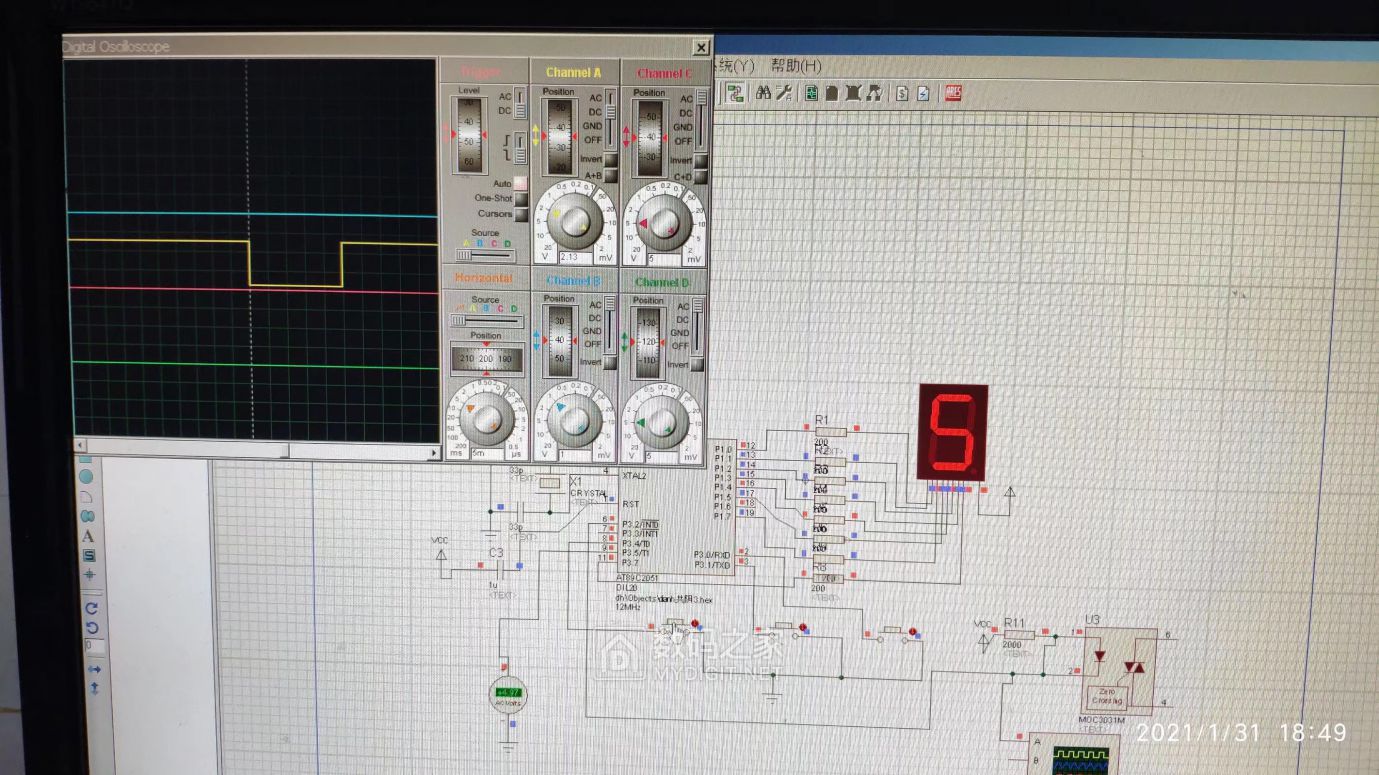Image resolution: width=1379 pixels, height=775 pixels.
Task: Toggle trigger One-Shot button
Action: click(x=520, y=198)
